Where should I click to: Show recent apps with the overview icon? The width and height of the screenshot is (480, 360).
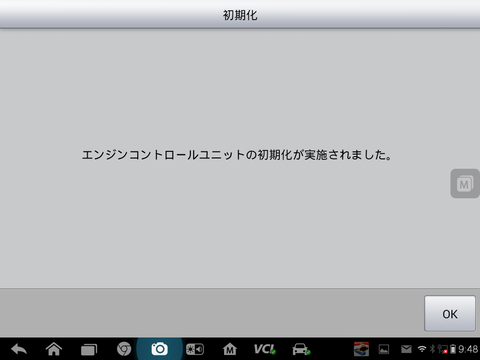tap(89, 349)
